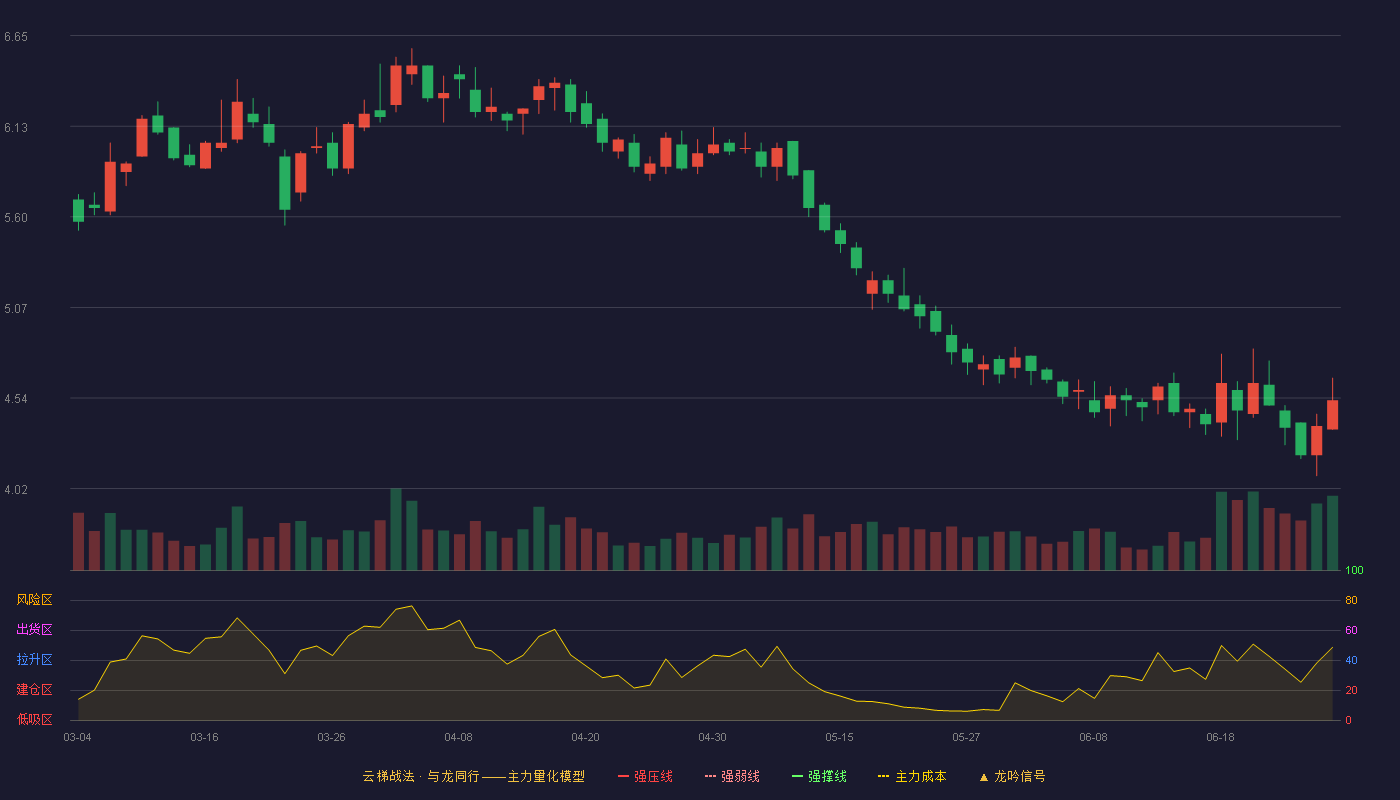
Task: Click the last red candlestick on the chart
Action: pyautogui.click(x=1332, y=414)
